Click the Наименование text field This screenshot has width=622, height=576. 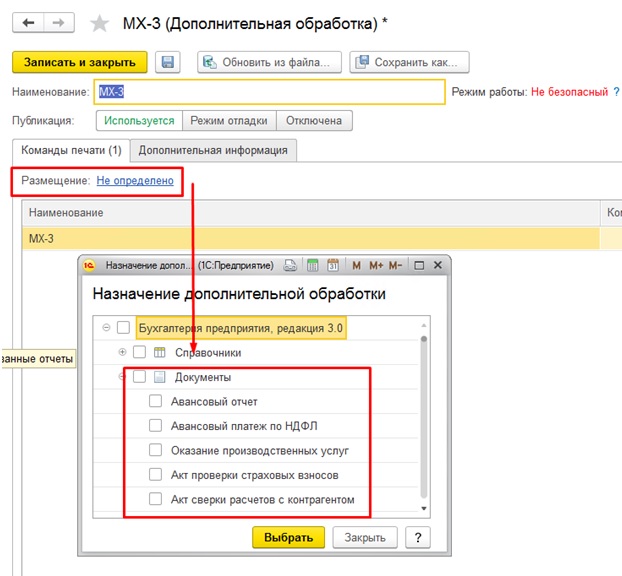270,92
